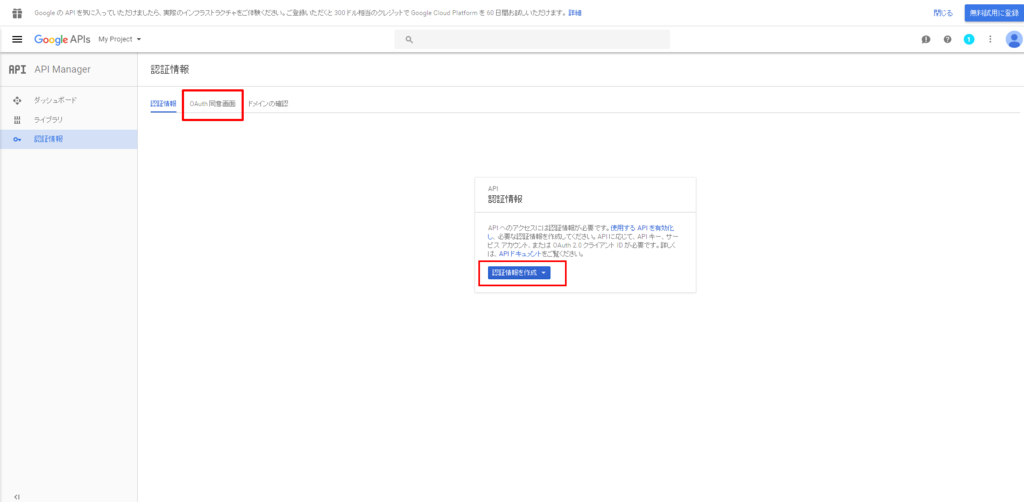1024x502 pixels.
Task: Click the user account avatar
Action: 1013,39
